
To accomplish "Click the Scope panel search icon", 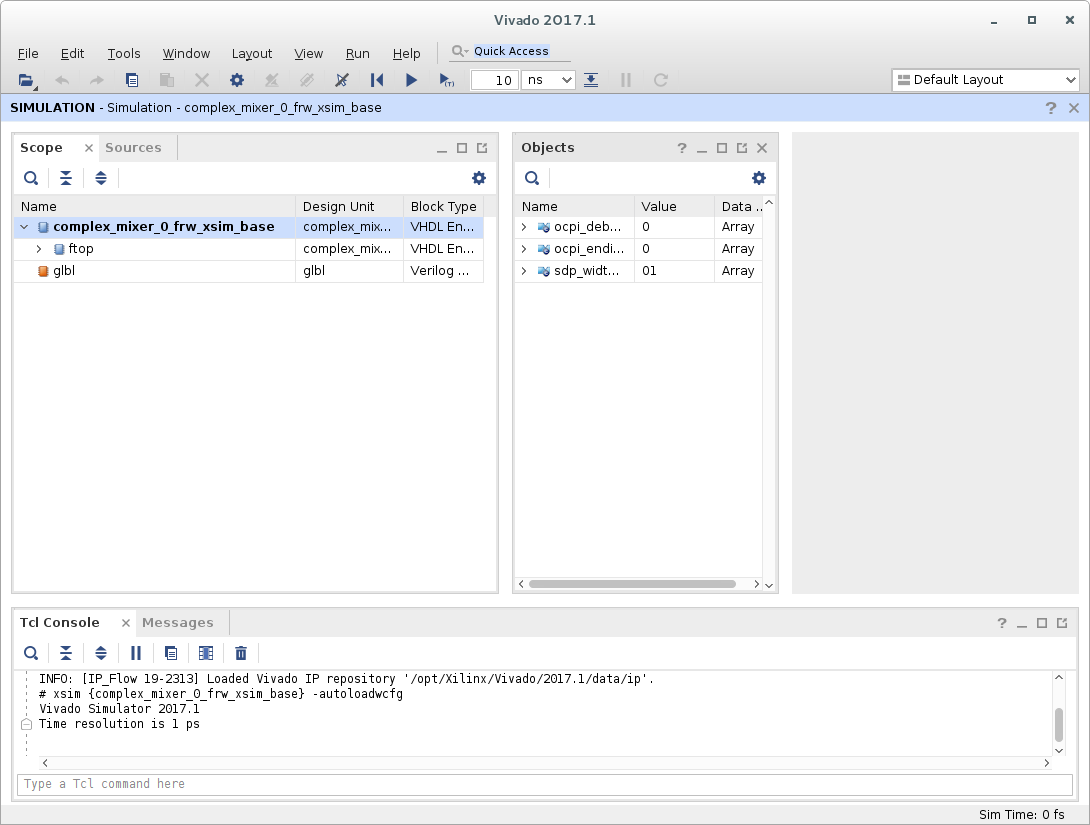I will [31, 178].
